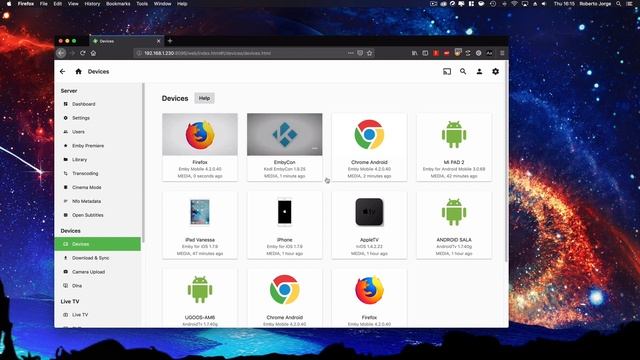Go back with the Emby header arrow
Image resolution: width=640 pixels, height=360 pixels.
(x=62, y=71)
